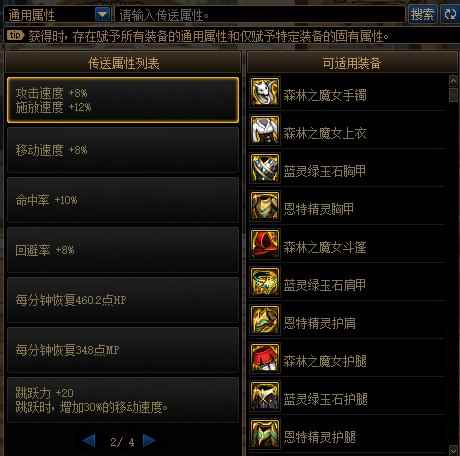460x456 pixels.
Task: Go to next page of attribute list
Action: click(149, 441)
